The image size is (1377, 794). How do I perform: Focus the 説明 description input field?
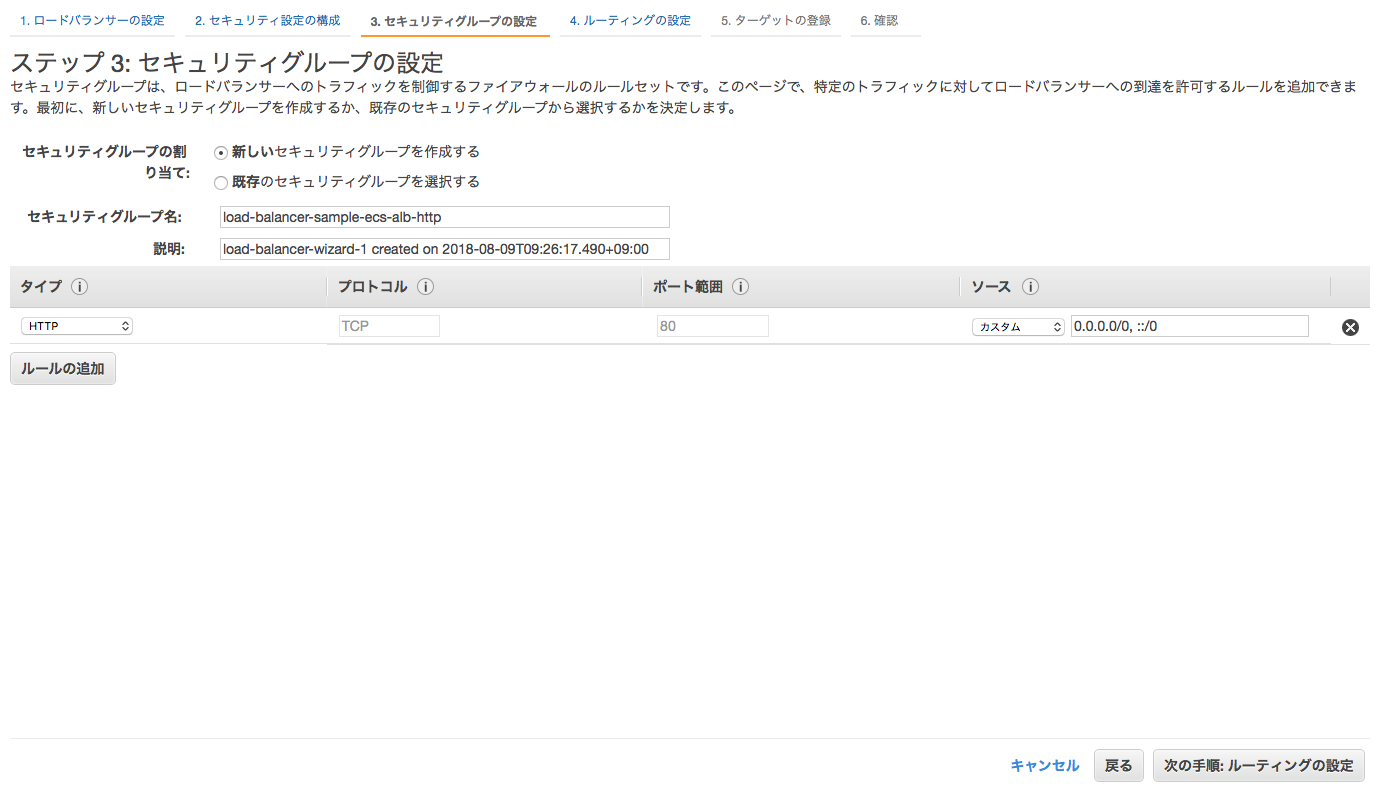click(x=445, y=249)
